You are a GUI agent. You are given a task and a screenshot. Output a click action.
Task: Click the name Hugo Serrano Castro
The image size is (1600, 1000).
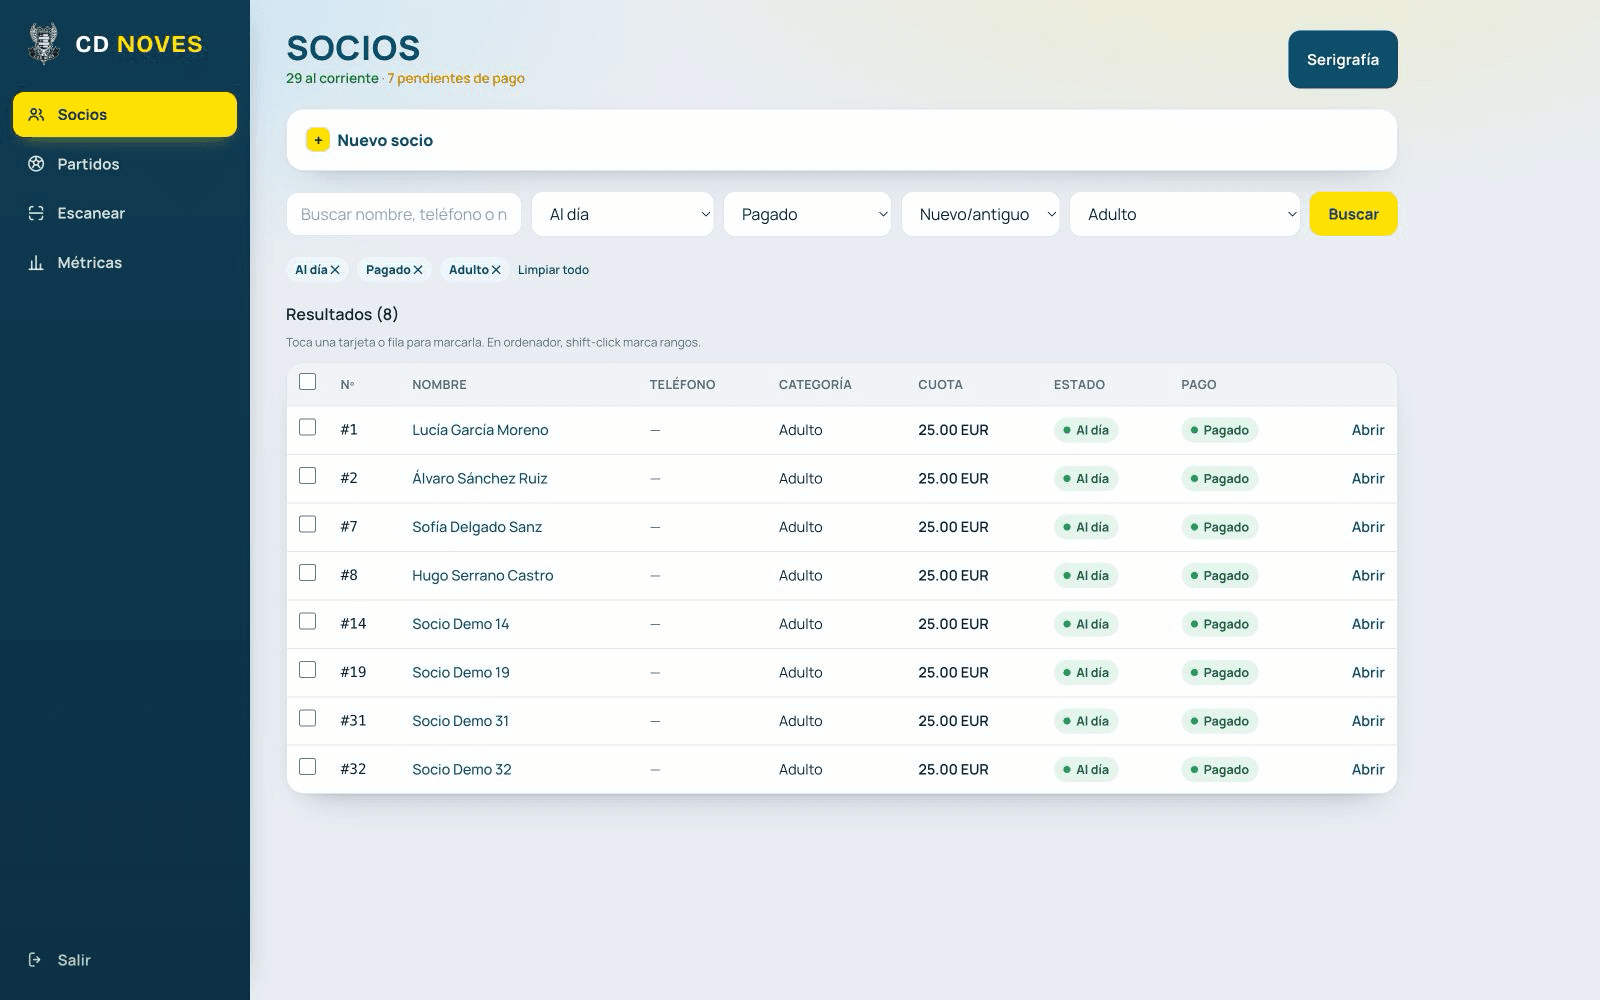(x=483, y=576)
